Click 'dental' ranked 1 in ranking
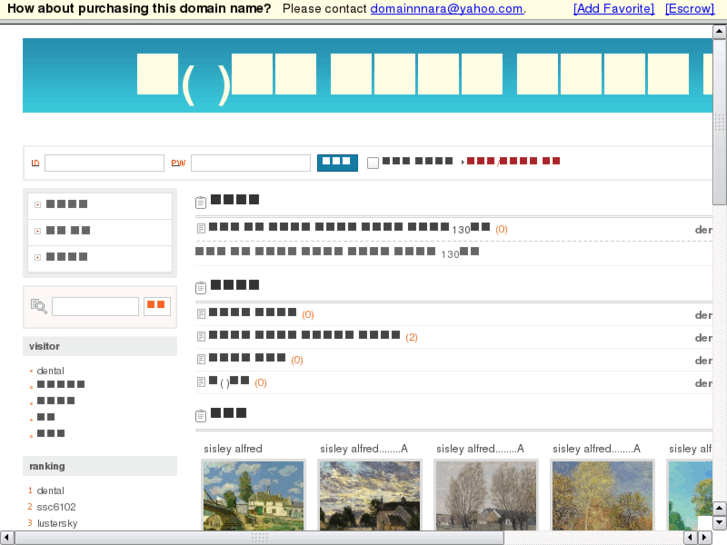727x545 pixels. (x=51, y=490)
